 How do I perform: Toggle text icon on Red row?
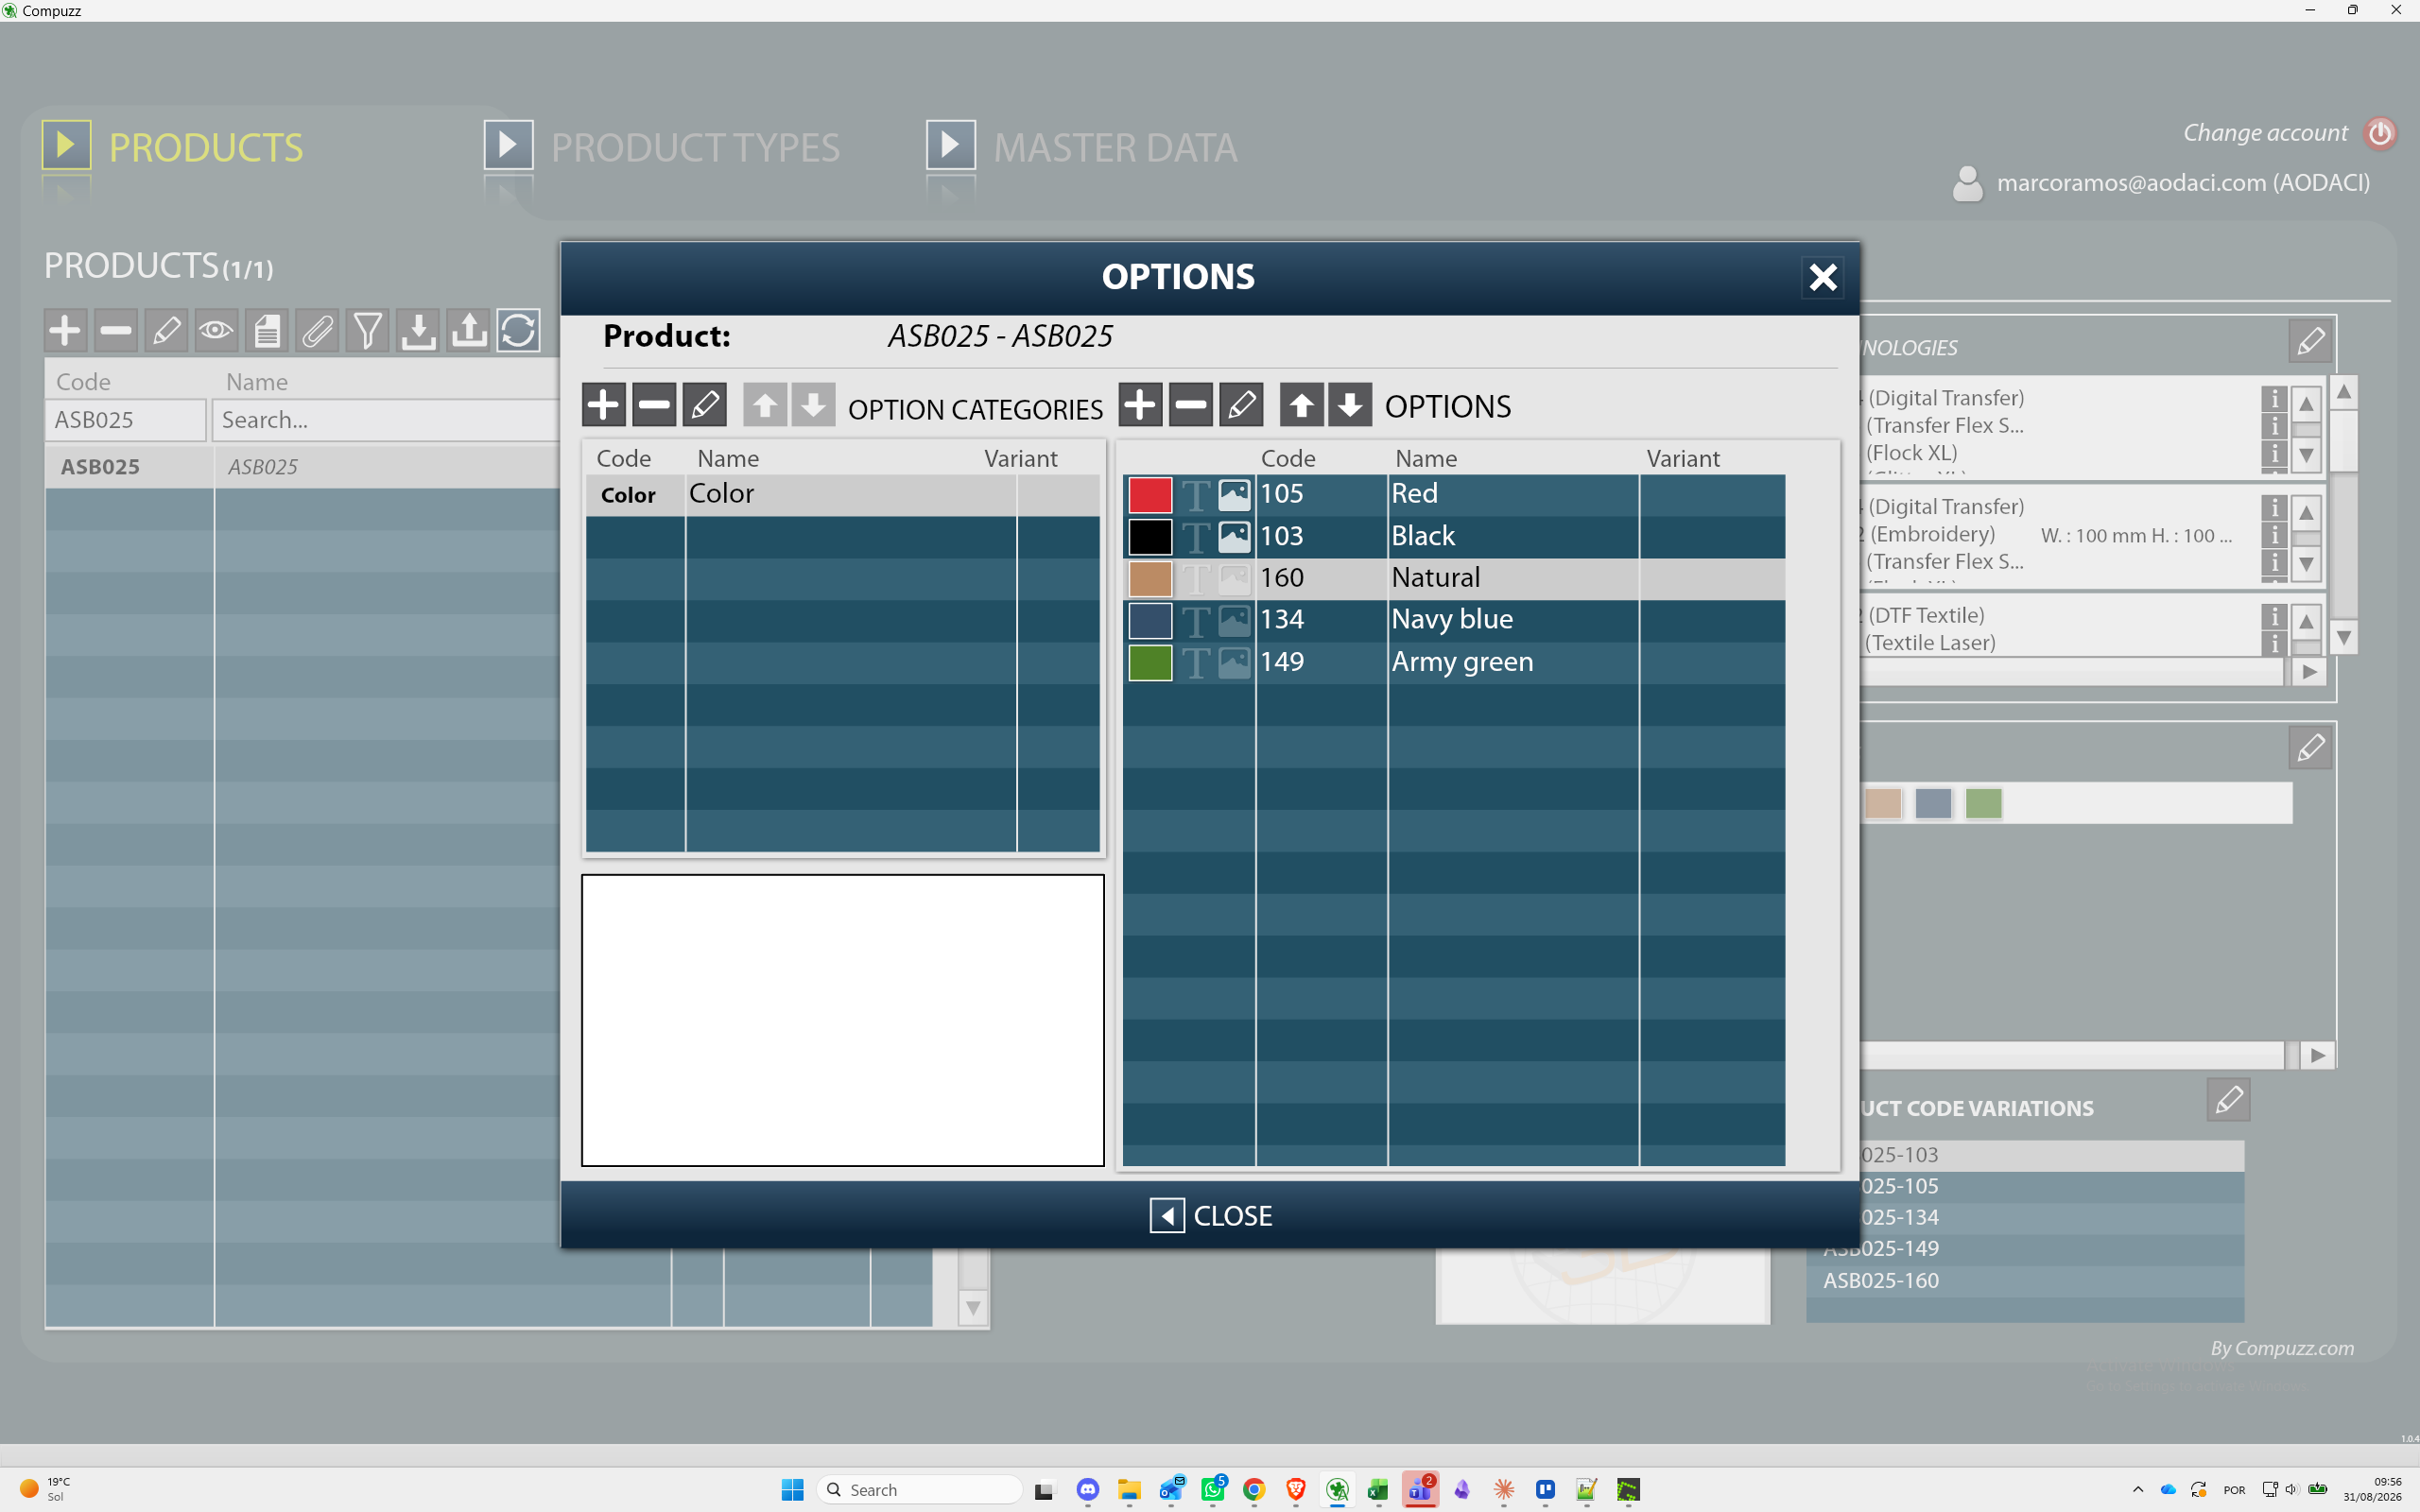click(1195, 495)
